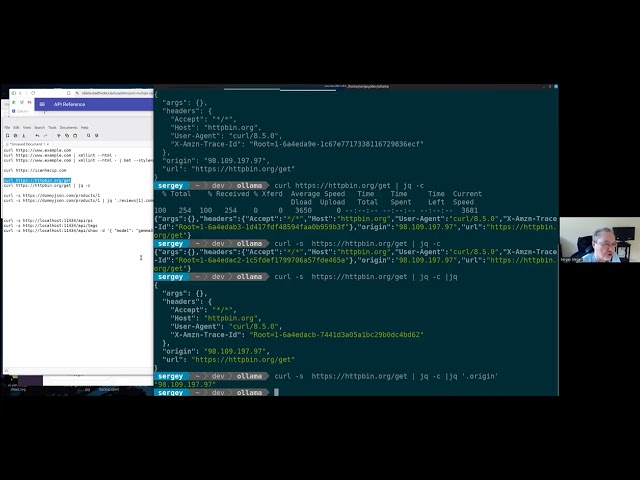Click the Cut toolbar icon
640x480 pixels.
pos(59,136)
